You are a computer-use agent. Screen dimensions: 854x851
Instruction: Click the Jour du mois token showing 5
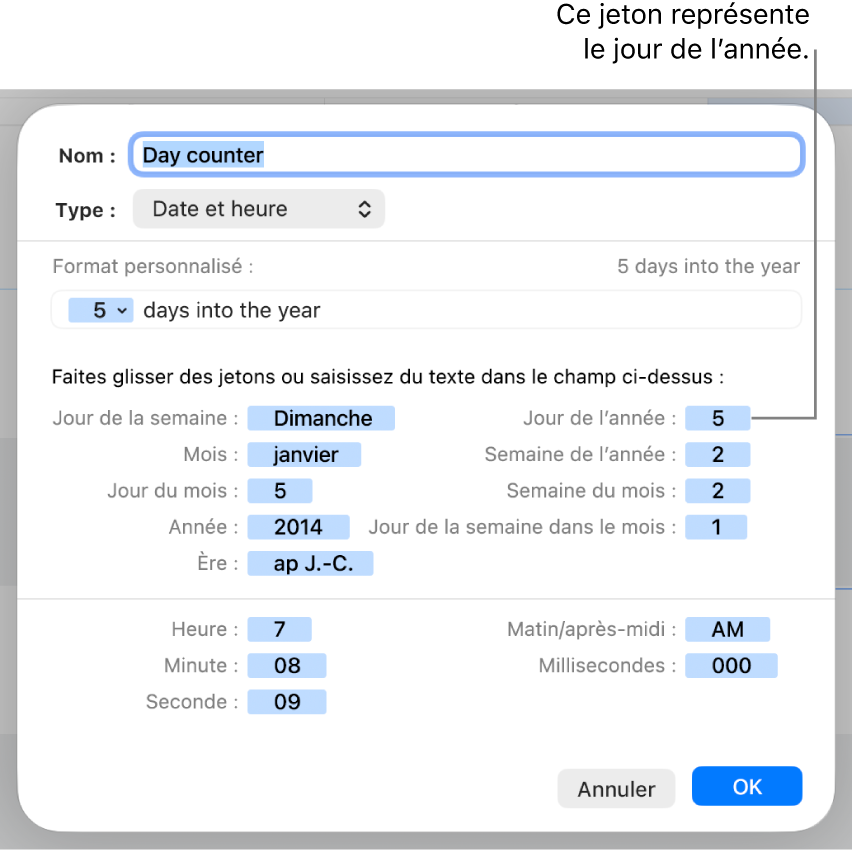click(x=280, y=490)
